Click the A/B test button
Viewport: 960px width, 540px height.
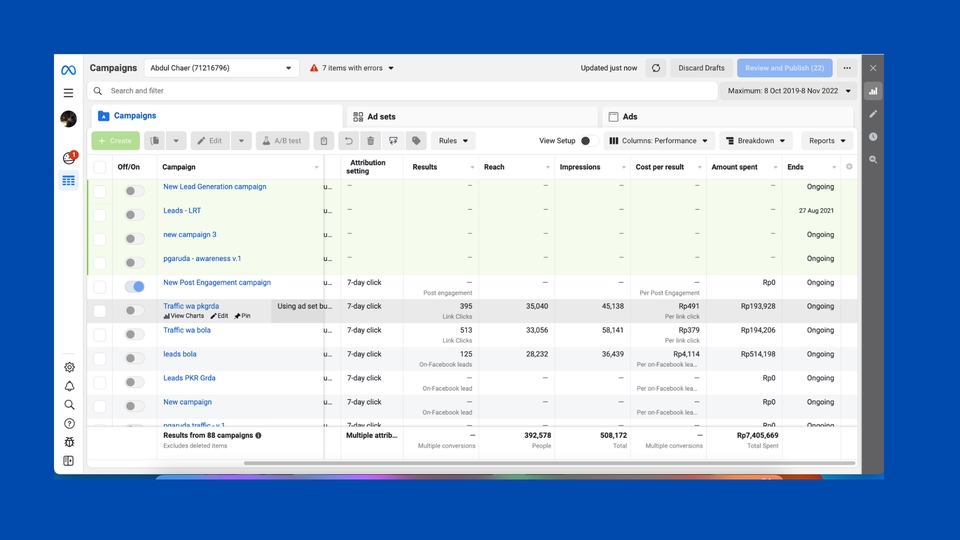click(x=282, y=141)
